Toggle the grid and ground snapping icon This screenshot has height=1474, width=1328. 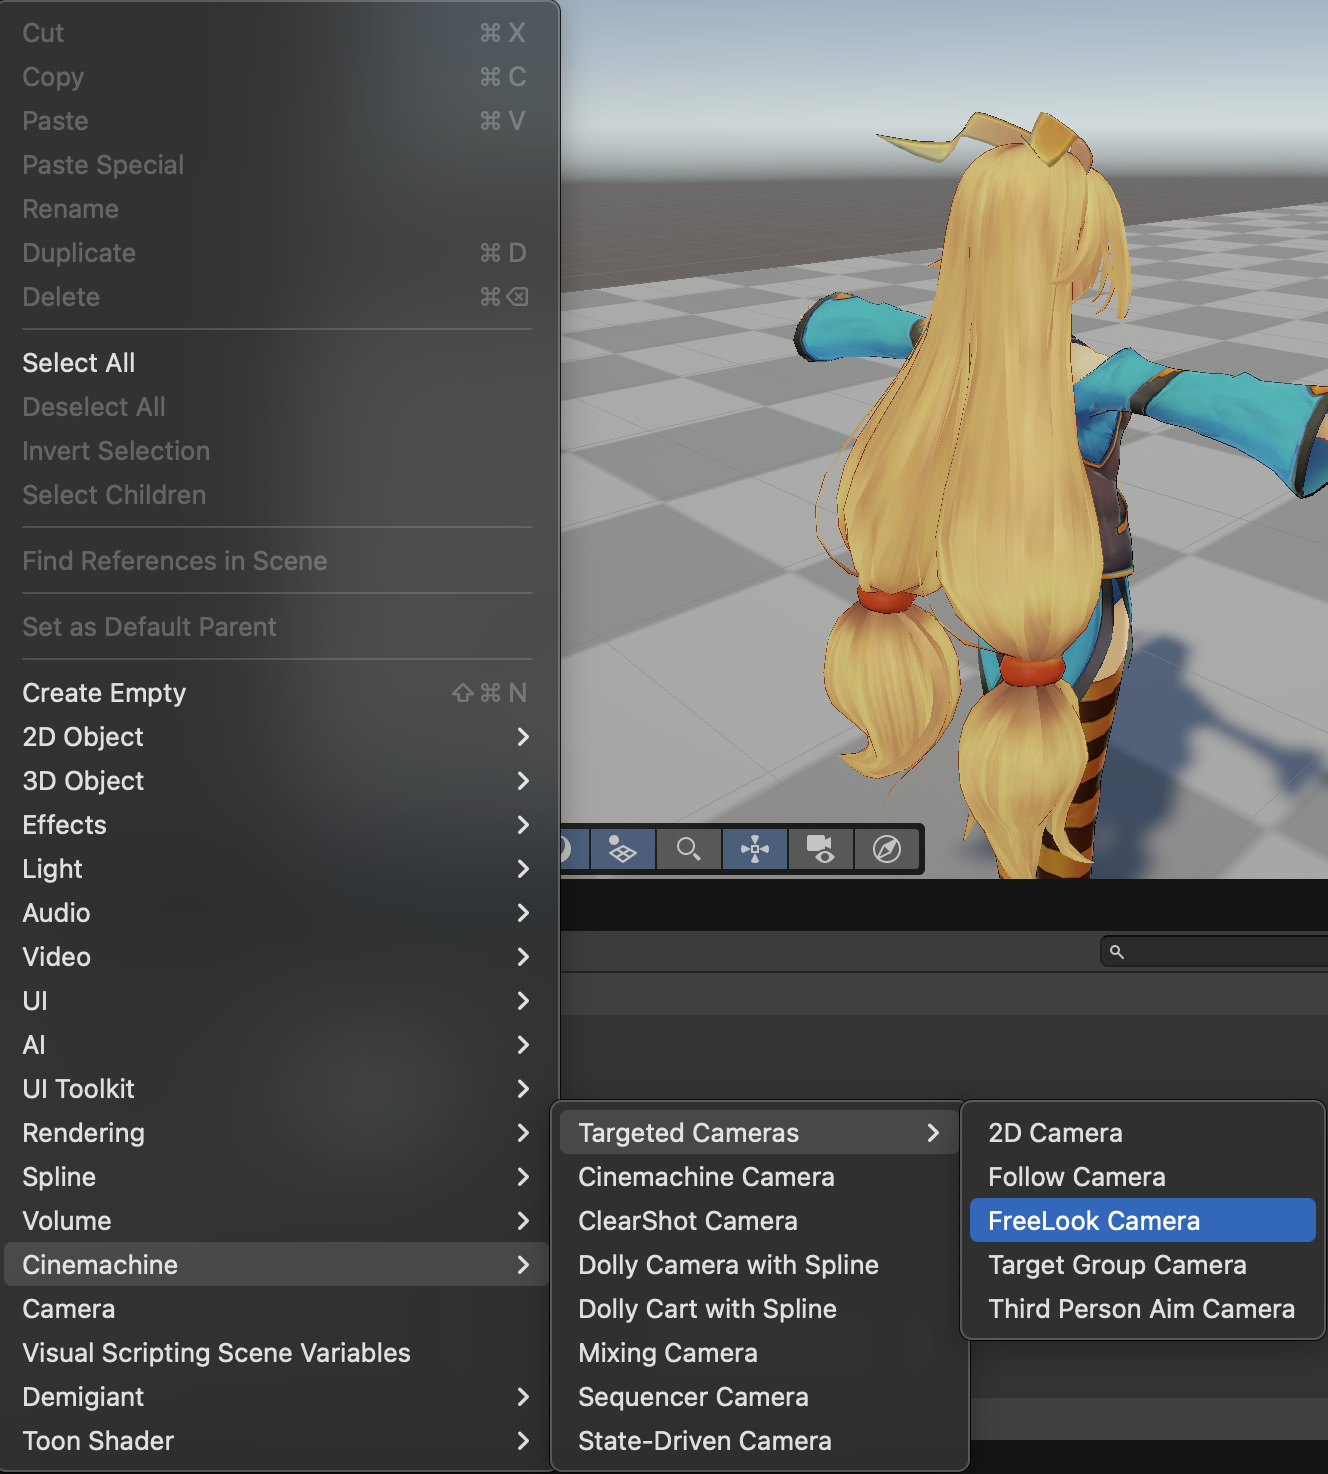(x=622, y=850)
